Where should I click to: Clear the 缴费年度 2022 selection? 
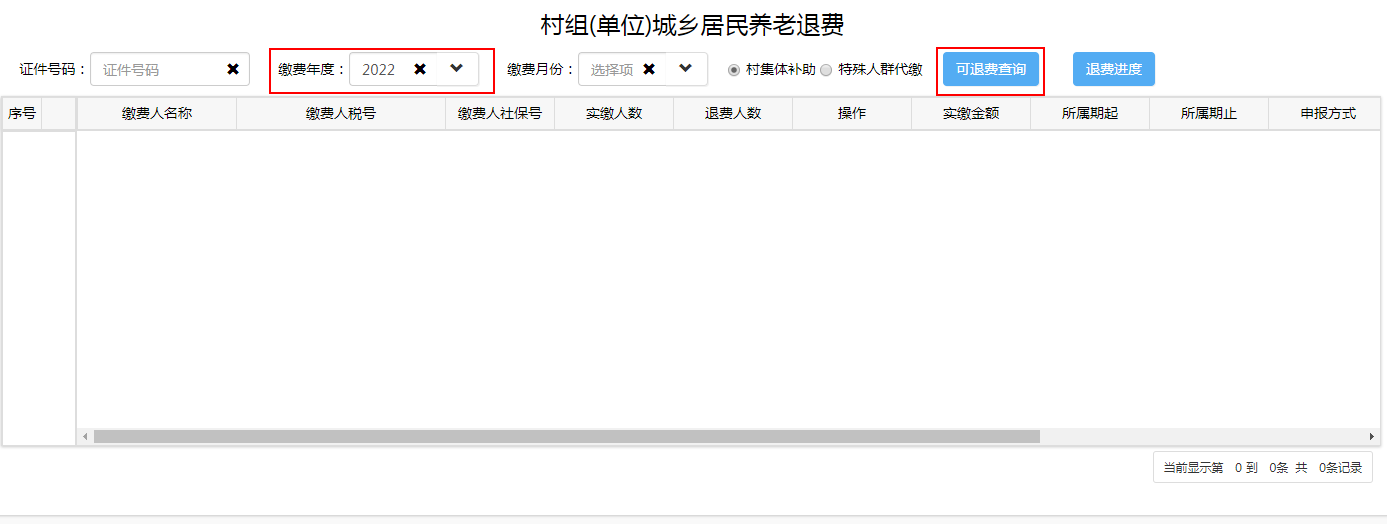[x=420, y=69]
